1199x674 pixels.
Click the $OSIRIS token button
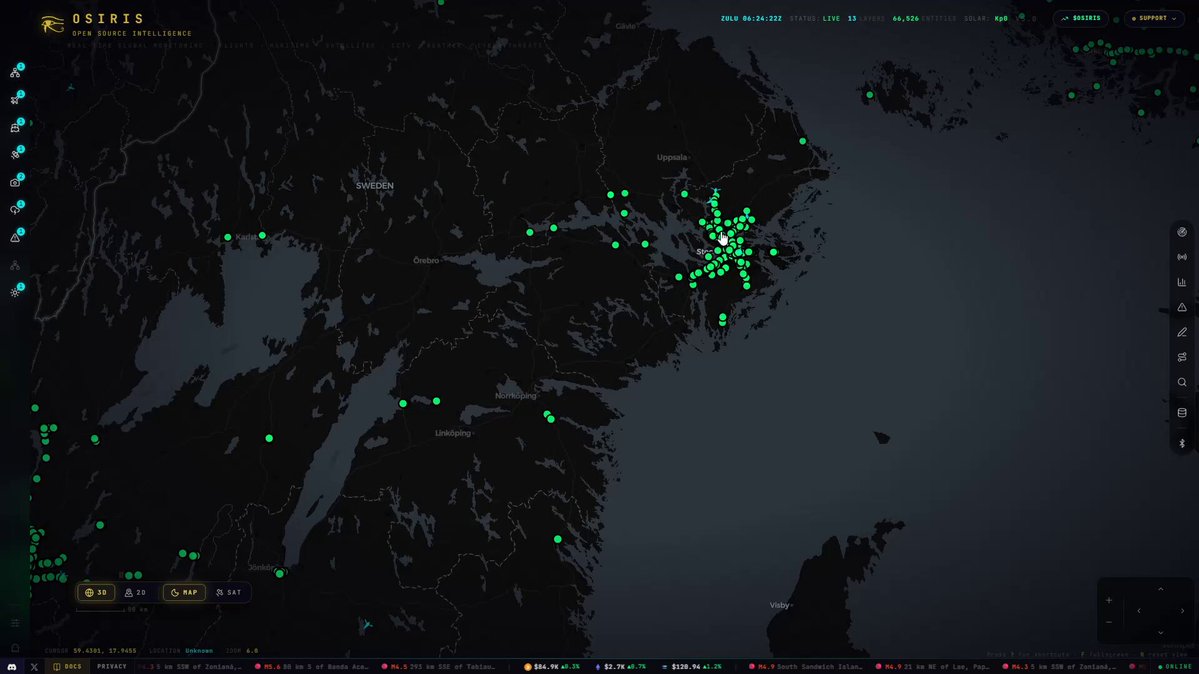pos(1081,18)
